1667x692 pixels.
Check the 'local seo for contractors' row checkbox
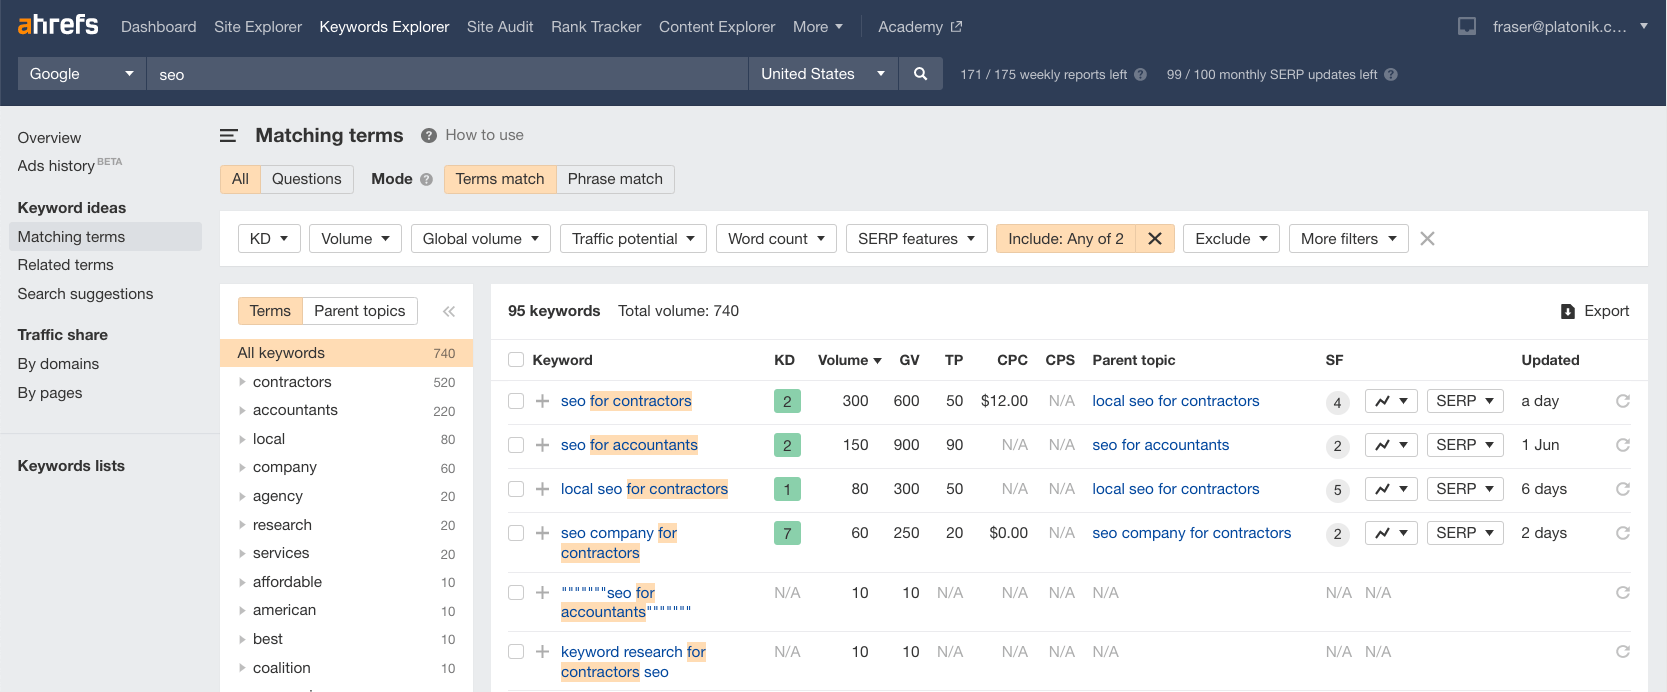tap(516, 489)
